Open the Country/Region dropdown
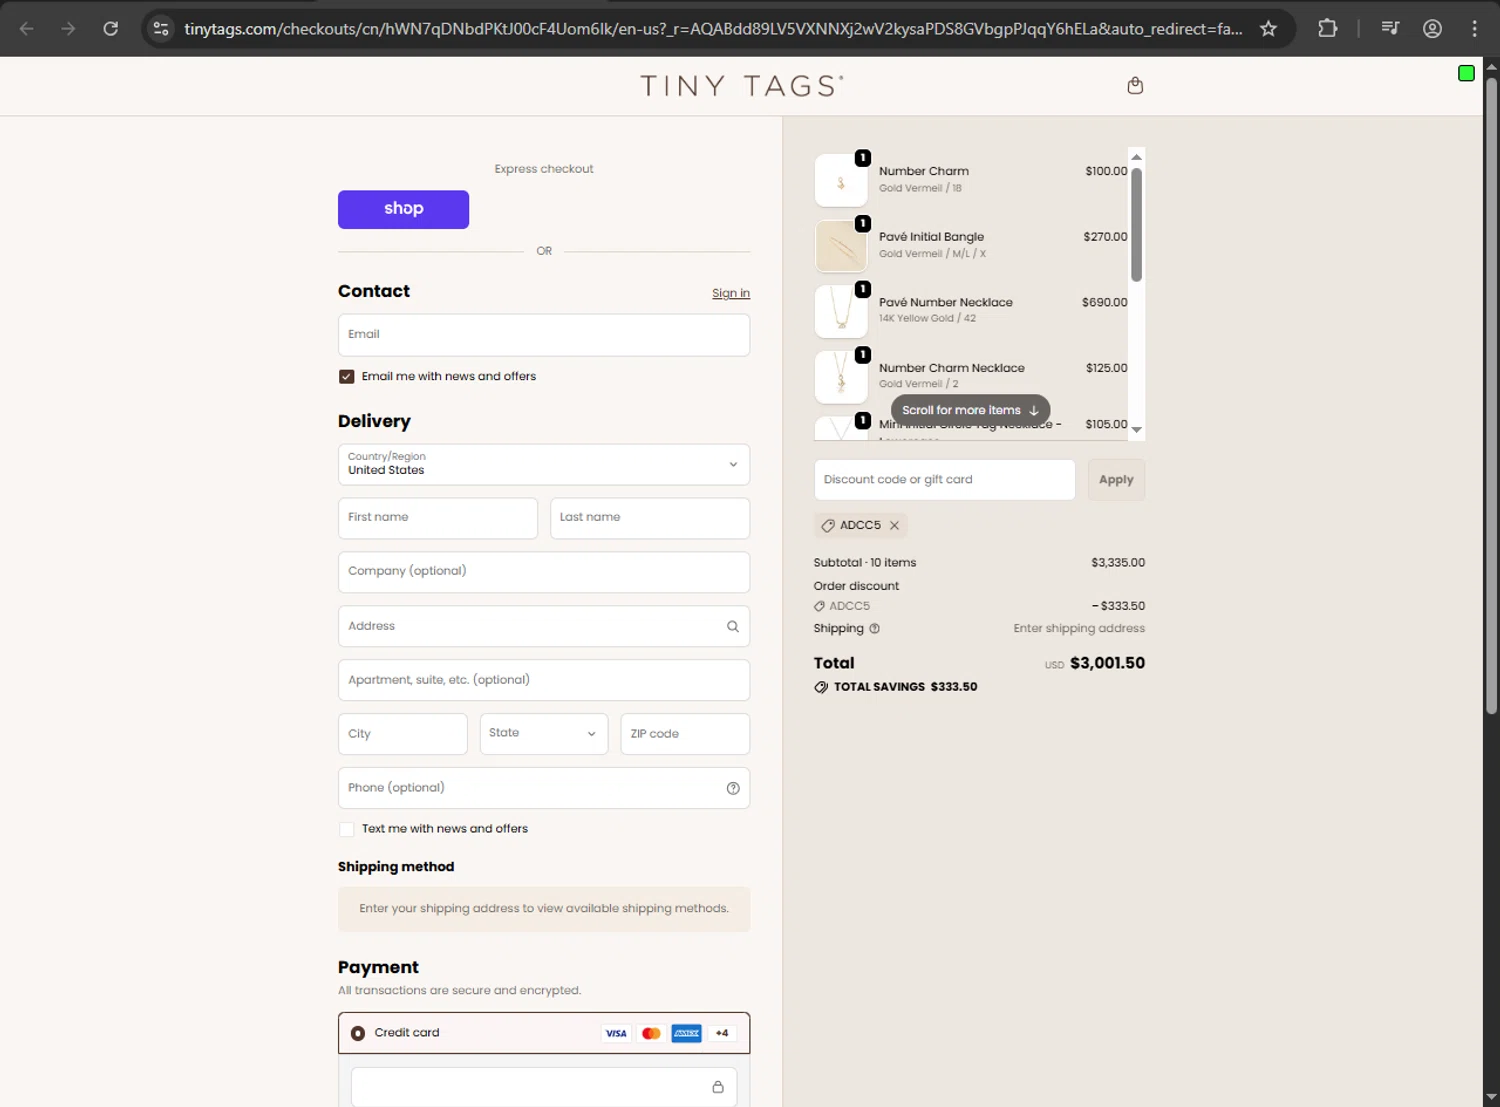 (x=544, y=464)
